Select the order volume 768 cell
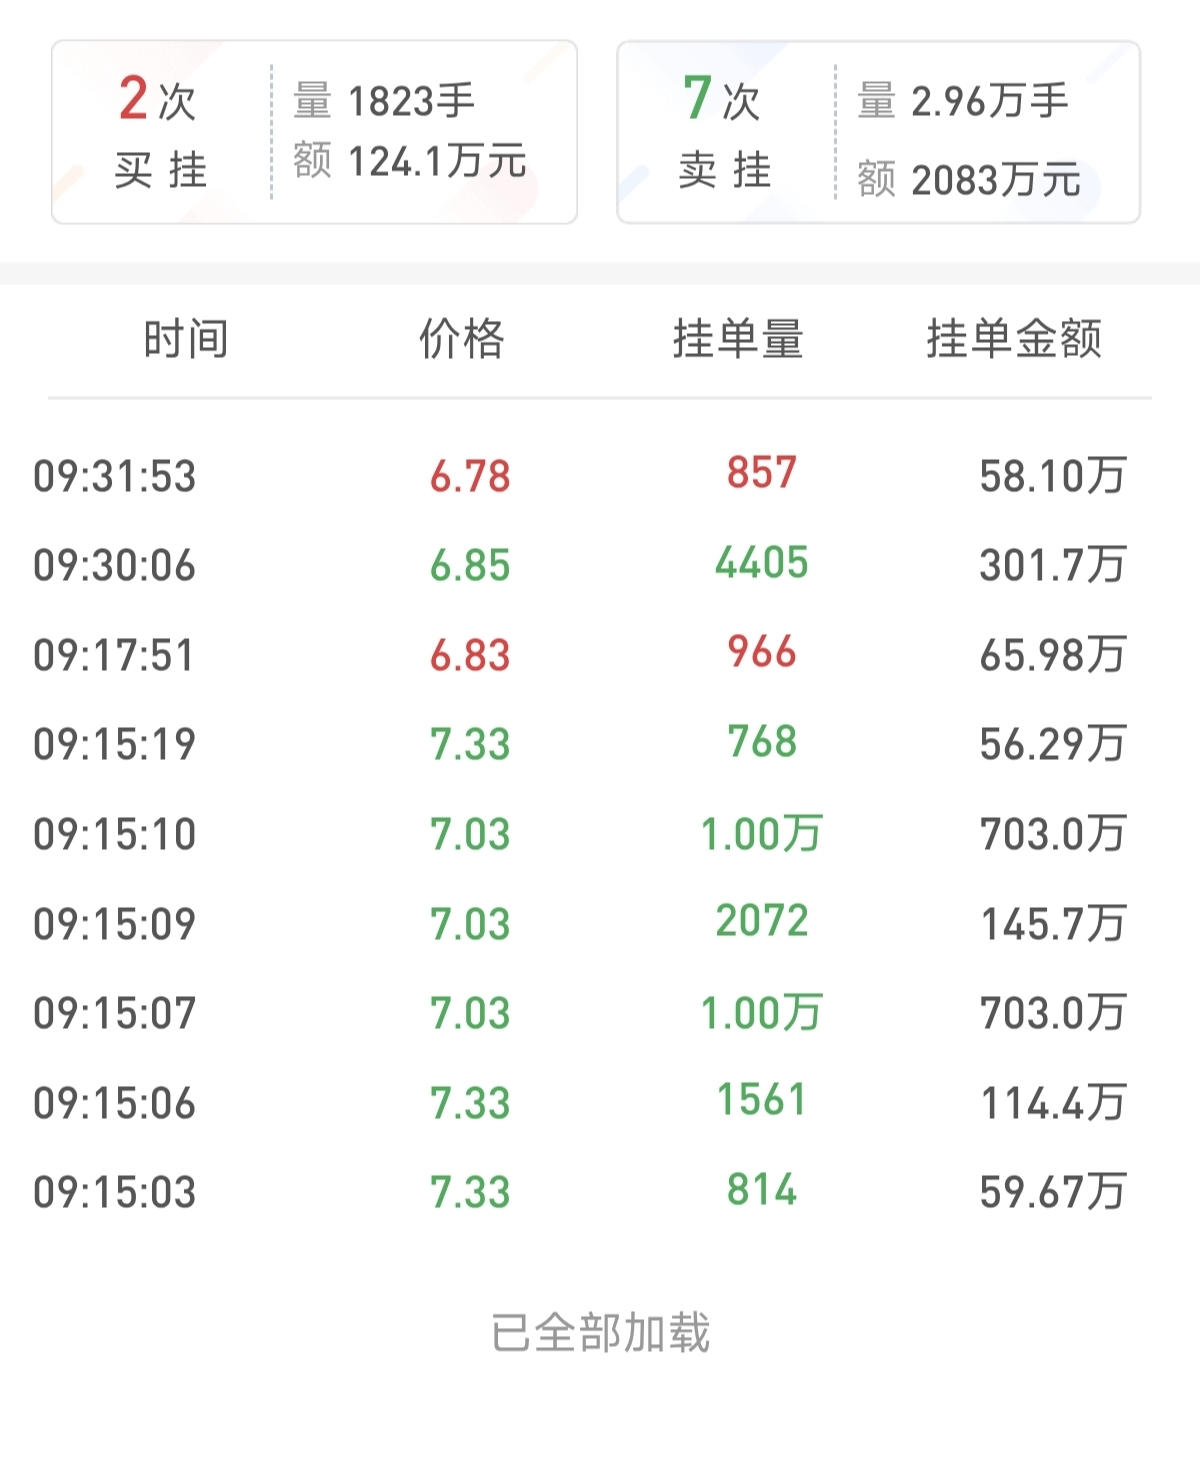 [x=762, y=742]
